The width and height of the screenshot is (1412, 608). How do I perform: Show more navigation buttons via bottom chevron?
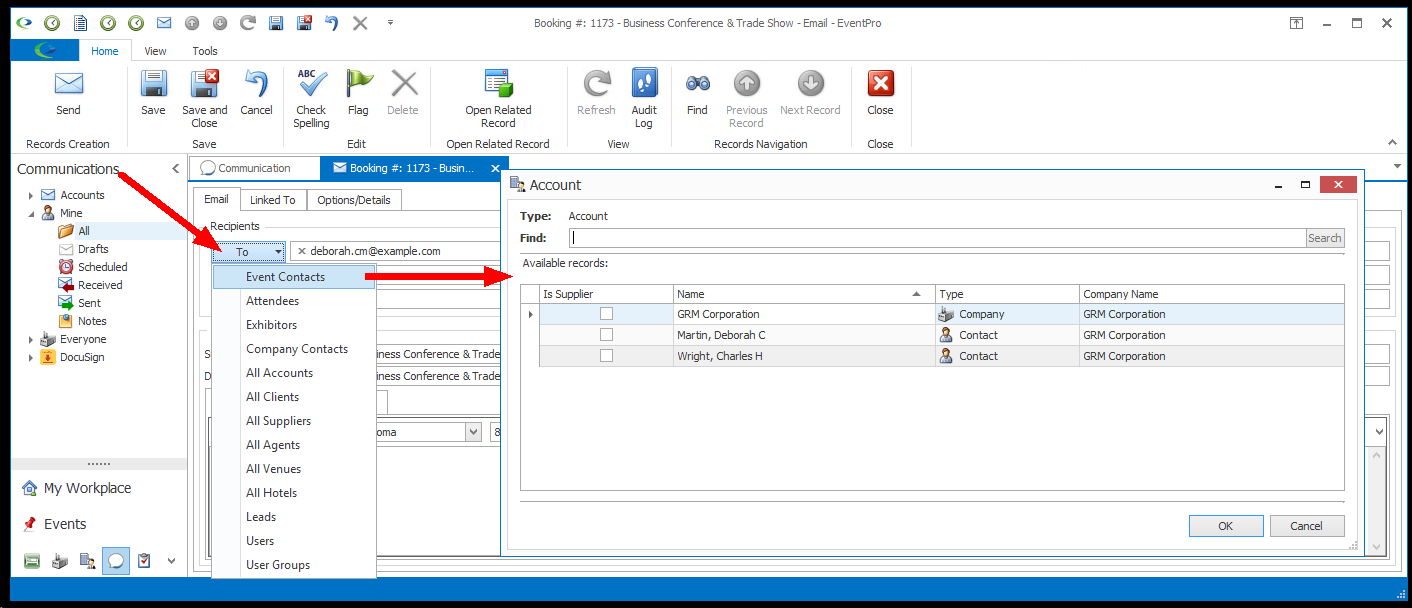pyautogui.click(x=171, y=561)
